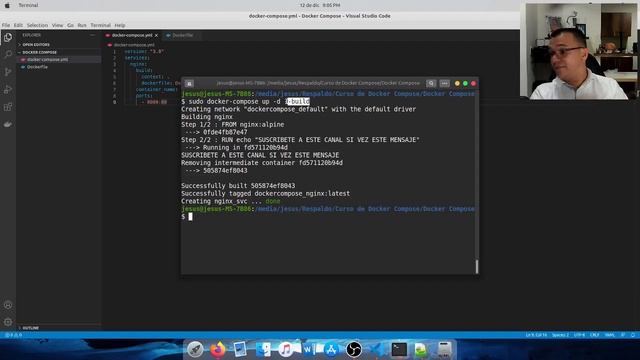Click the date and time in menu bar
This screenshot has height=360, width=640.
(x=320, y=5)
